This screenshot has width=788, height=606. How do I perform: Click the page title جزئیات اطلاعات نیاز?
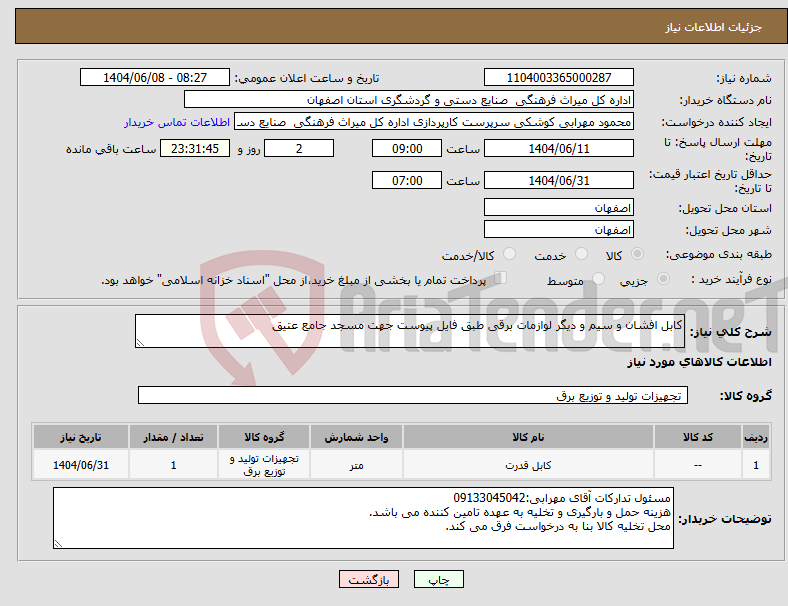click(x=713, y=27)
